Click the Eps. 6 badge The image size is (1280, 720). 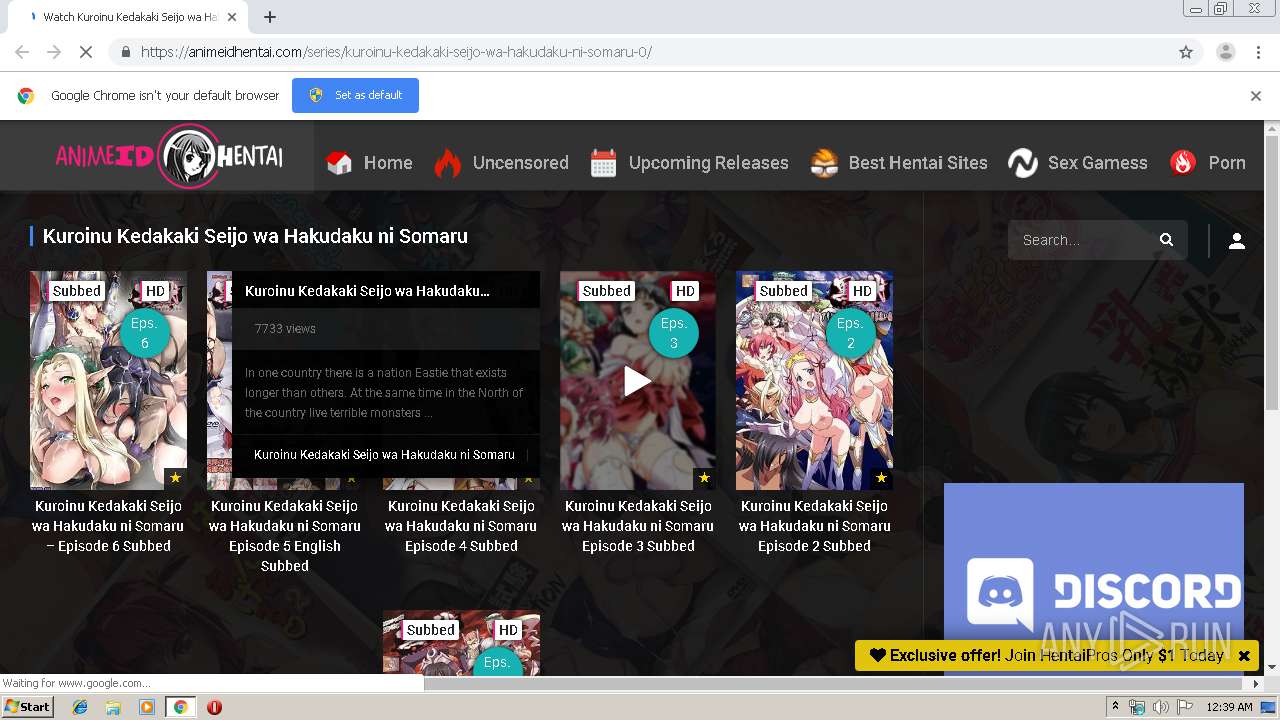145,333
